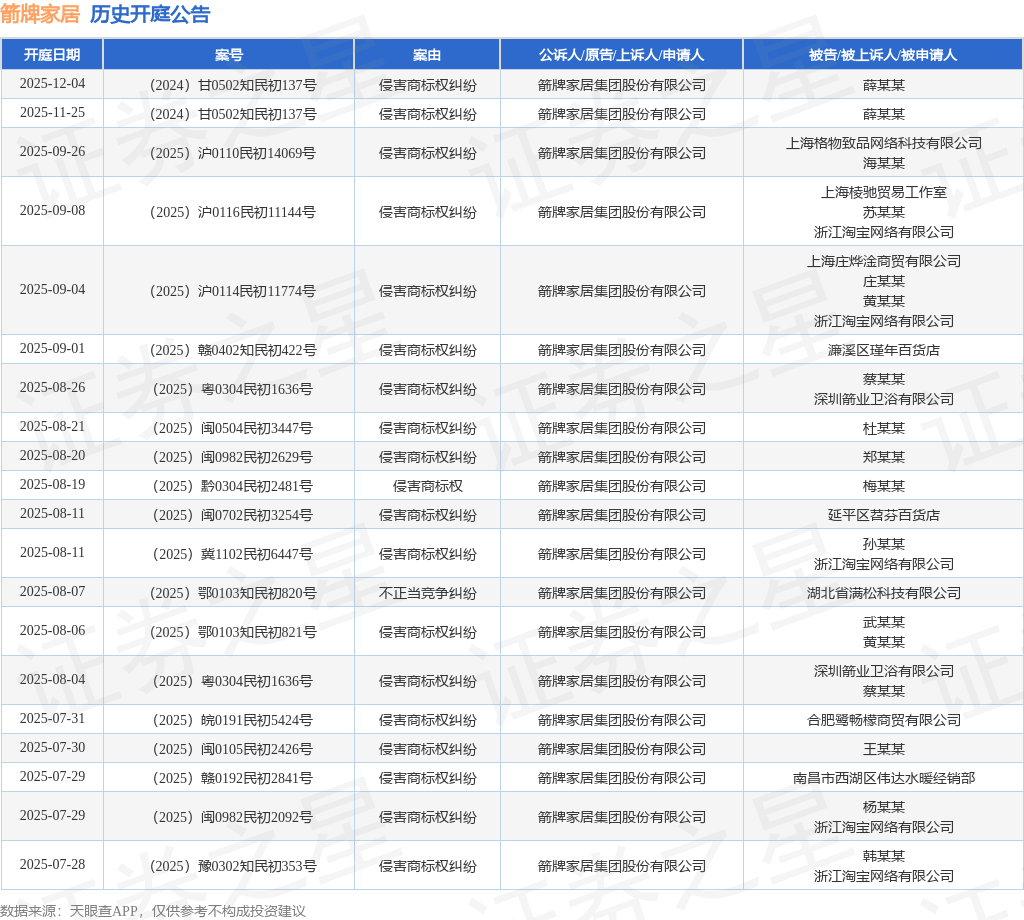1024x920 pixels.
Task: Click case number (2025)赣0402知民初422号
Action: (x=233, y=350)
